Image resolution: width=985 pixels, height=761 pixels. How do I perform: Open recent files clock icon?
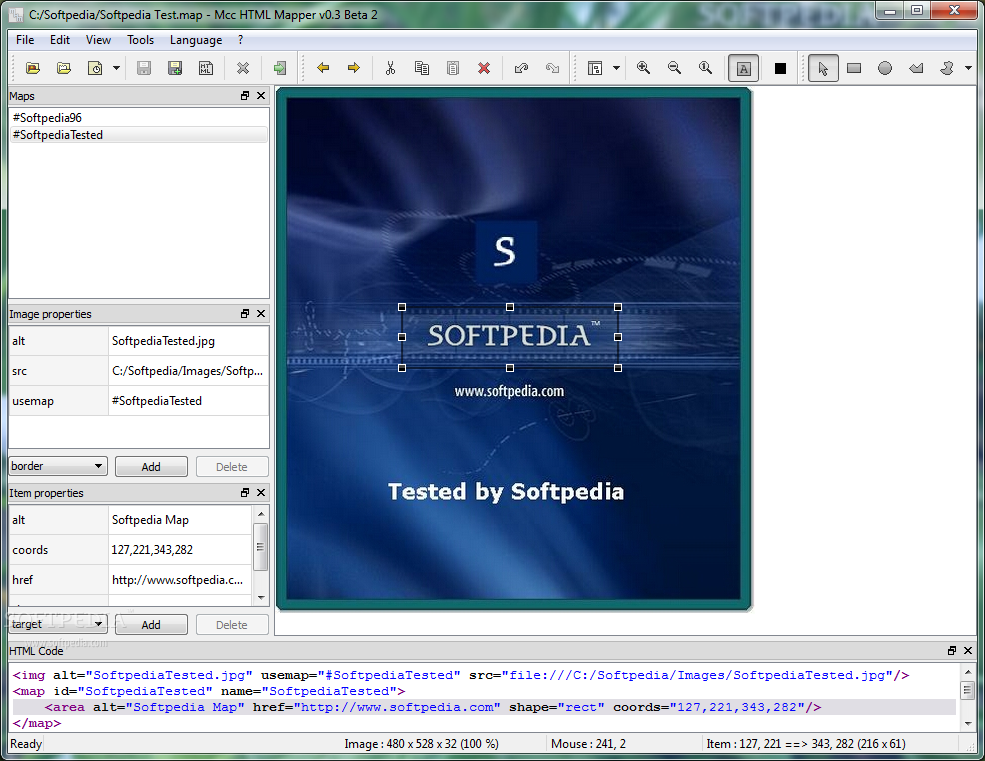pos(95,68)
